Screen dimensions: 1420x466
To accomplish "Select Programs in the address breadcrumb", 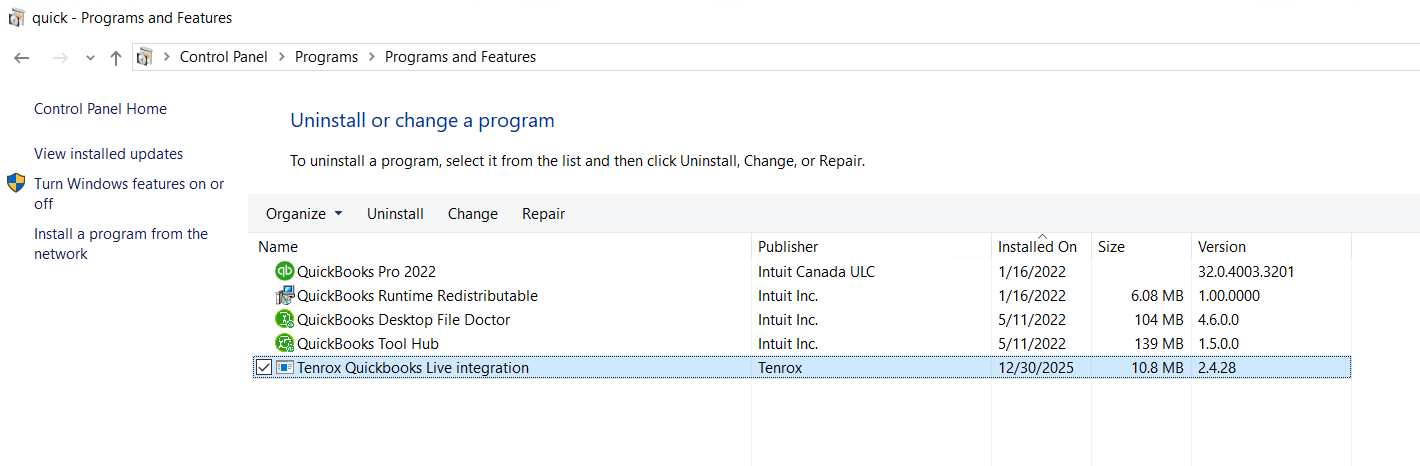I will pyautogui.click(x=326, y=57).
